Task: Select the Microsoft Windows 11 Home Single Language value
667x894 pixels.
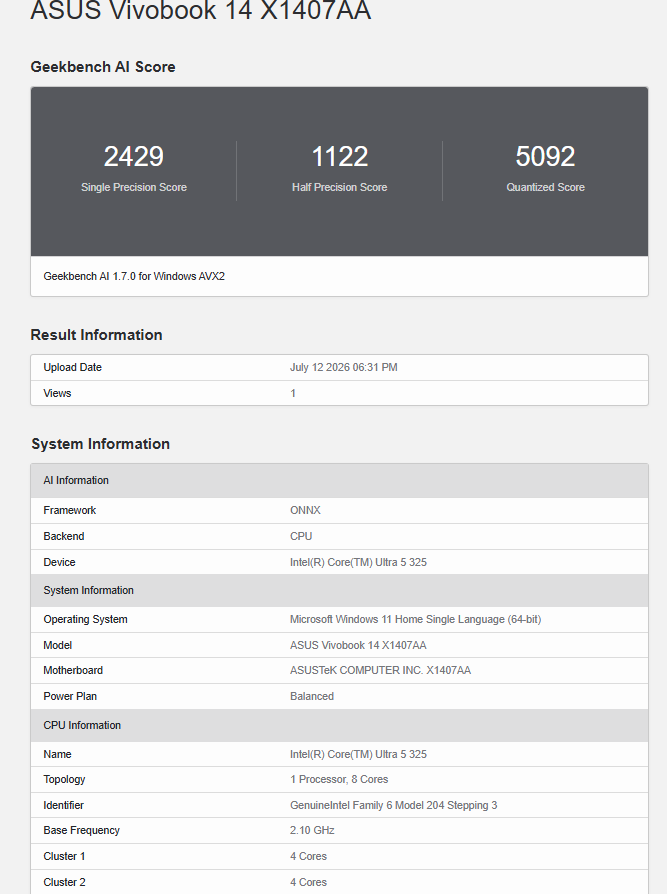Action: click(416, 619)
